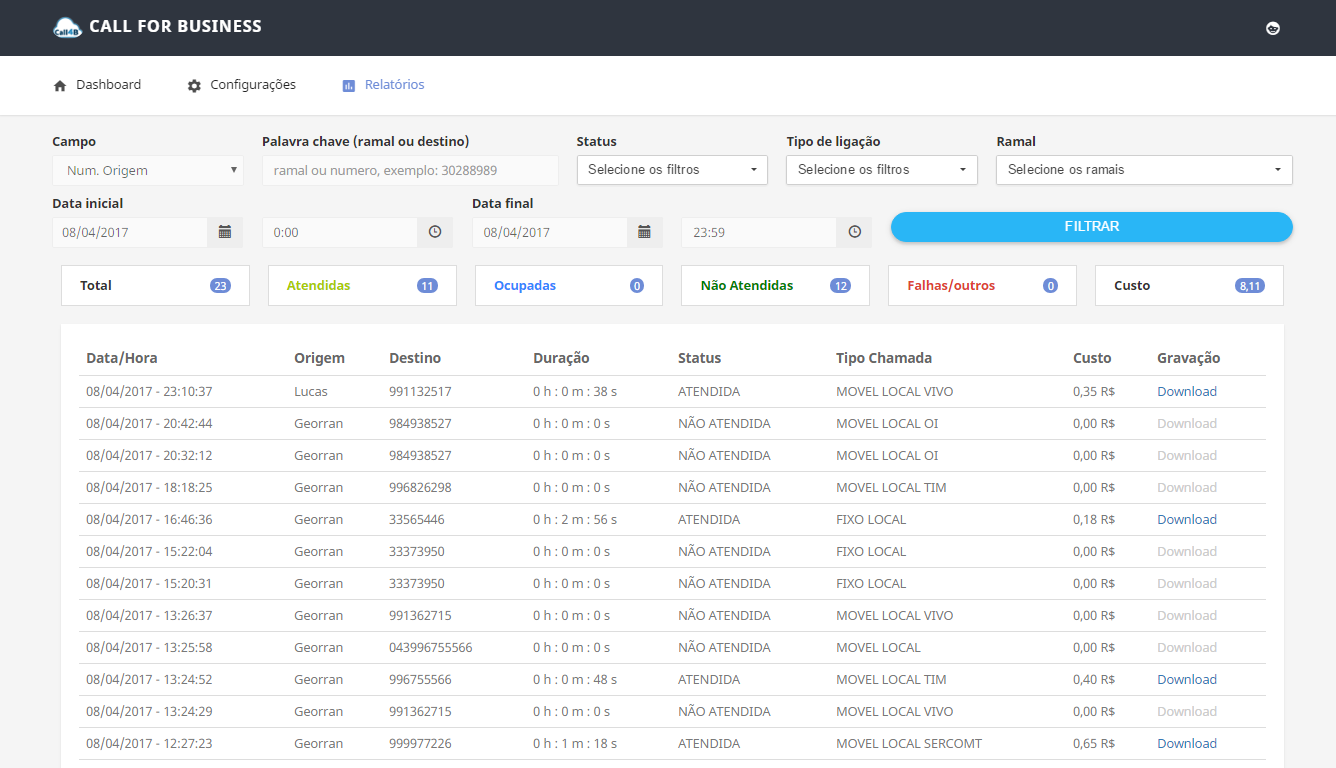Go to Configurações menu
Viewport: 1336px width, 768px height.
tap(241, 85)
